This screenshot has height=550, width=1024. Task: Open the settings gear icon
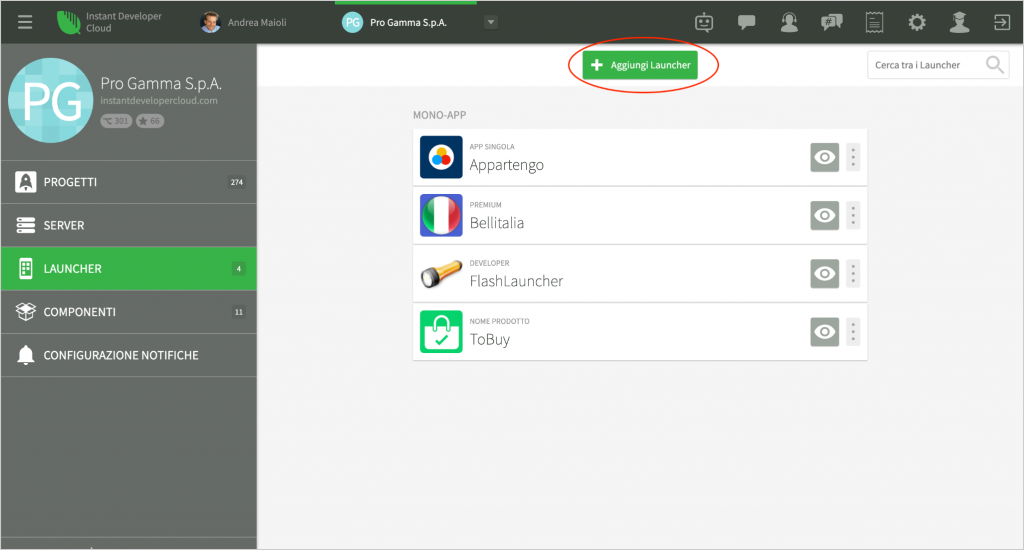tap(917, 22)
